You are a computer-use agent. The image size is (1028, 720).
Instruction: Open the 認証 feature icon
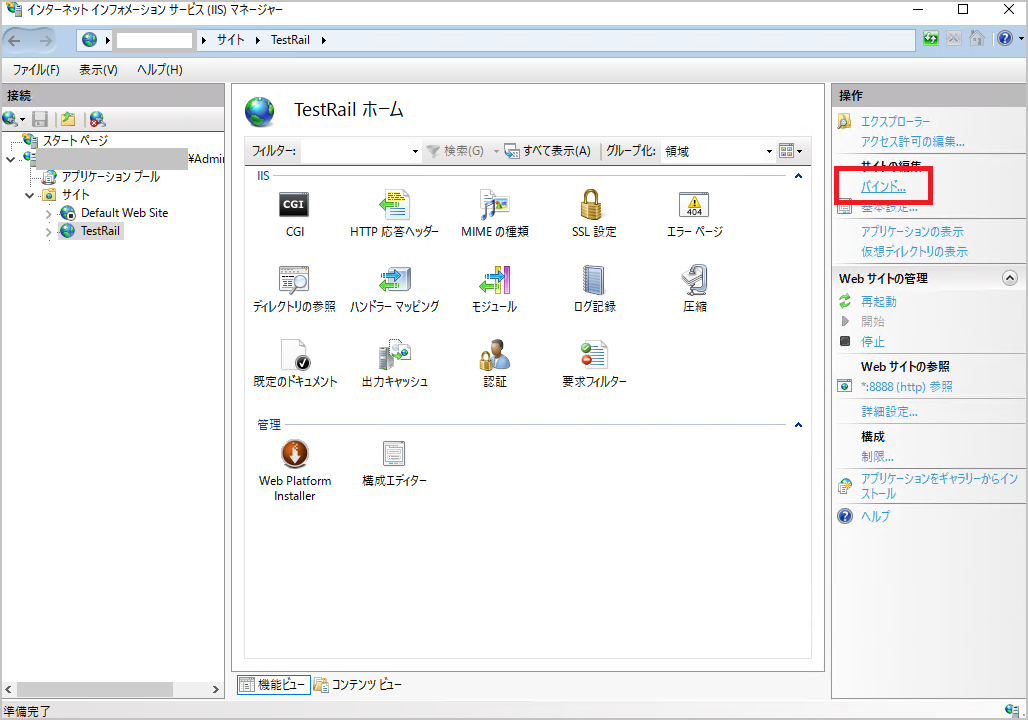click(494, 356)
